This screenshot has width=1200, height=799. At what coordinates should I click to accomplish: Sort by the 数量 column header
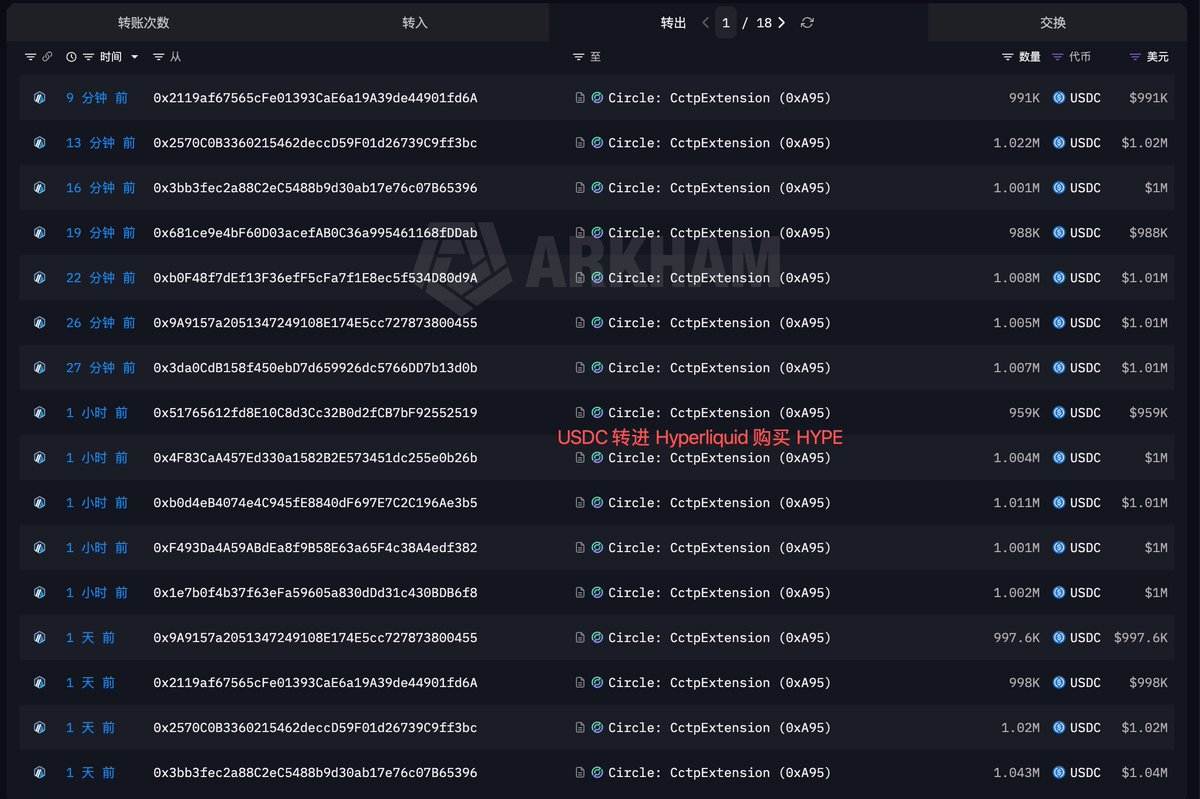[x=1030, y=57]
